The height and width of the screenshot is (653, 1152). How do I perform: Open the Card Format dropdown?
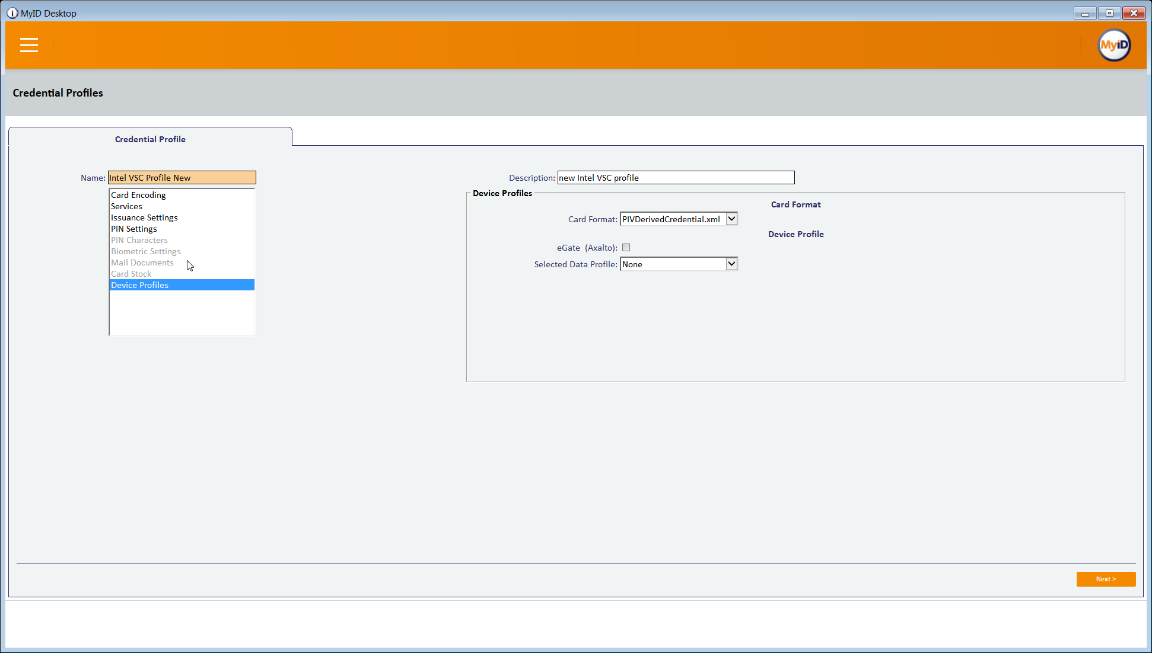(679, 219)
